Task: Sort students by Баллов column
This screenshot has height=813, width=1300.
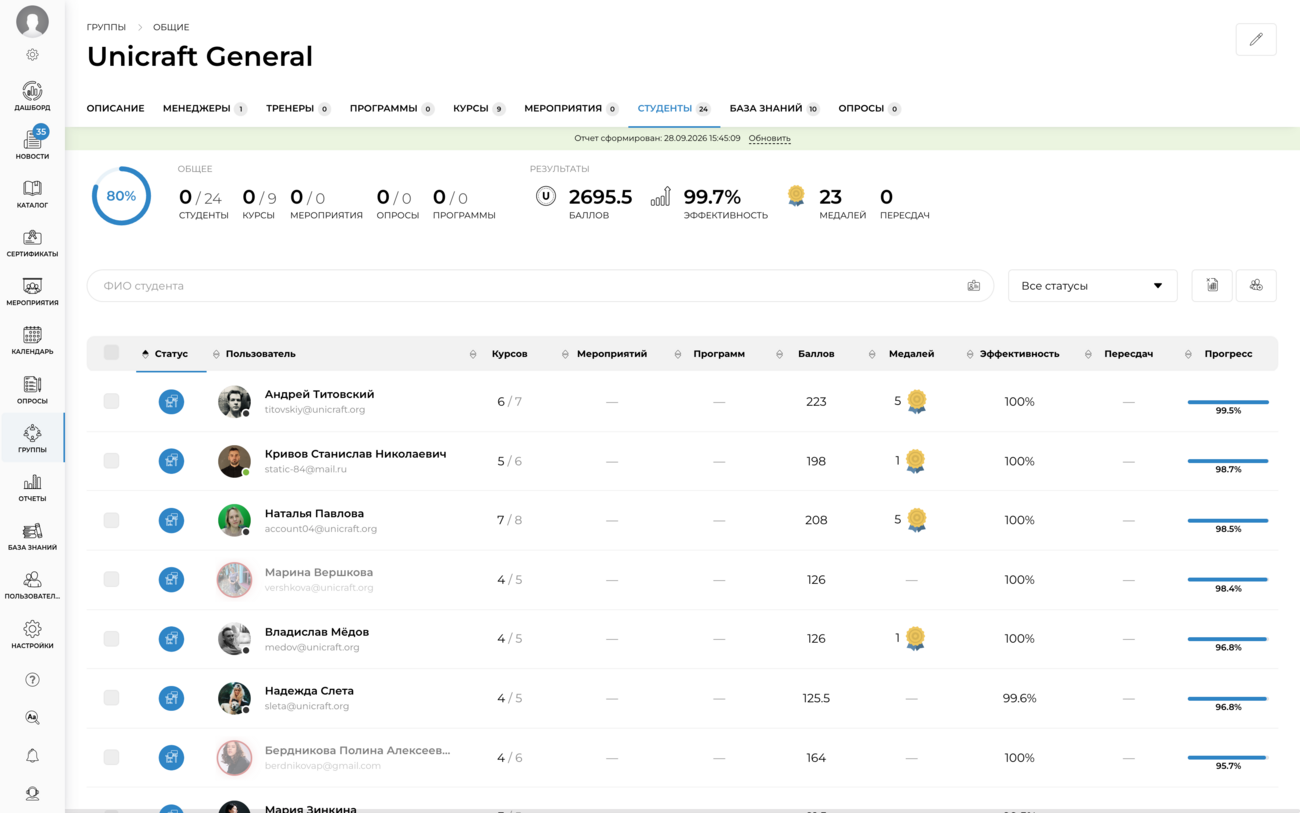Action: click(816, 354)
